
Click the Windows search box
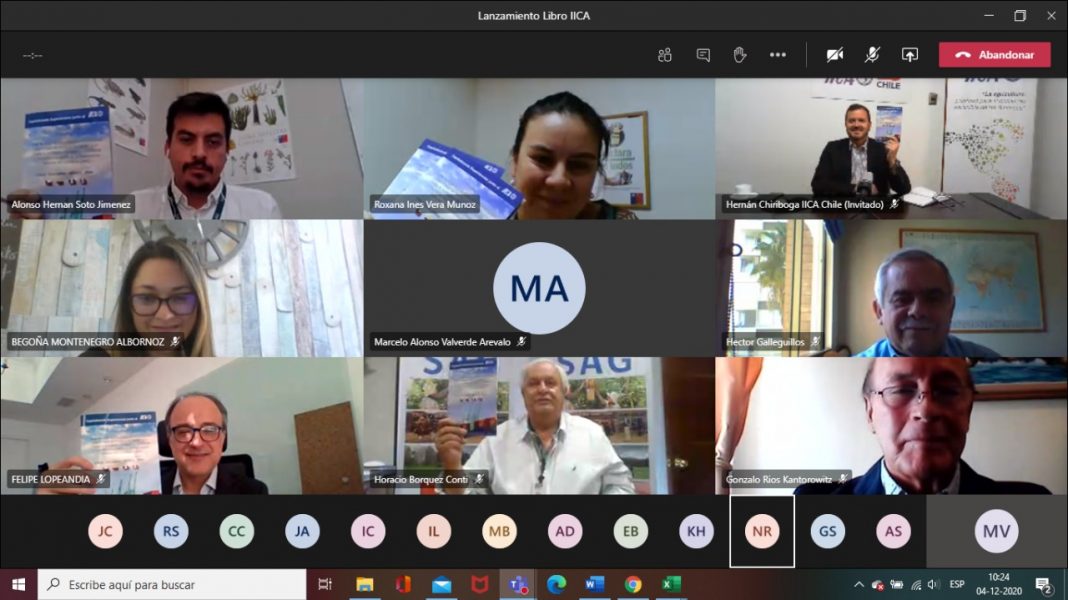172,584
